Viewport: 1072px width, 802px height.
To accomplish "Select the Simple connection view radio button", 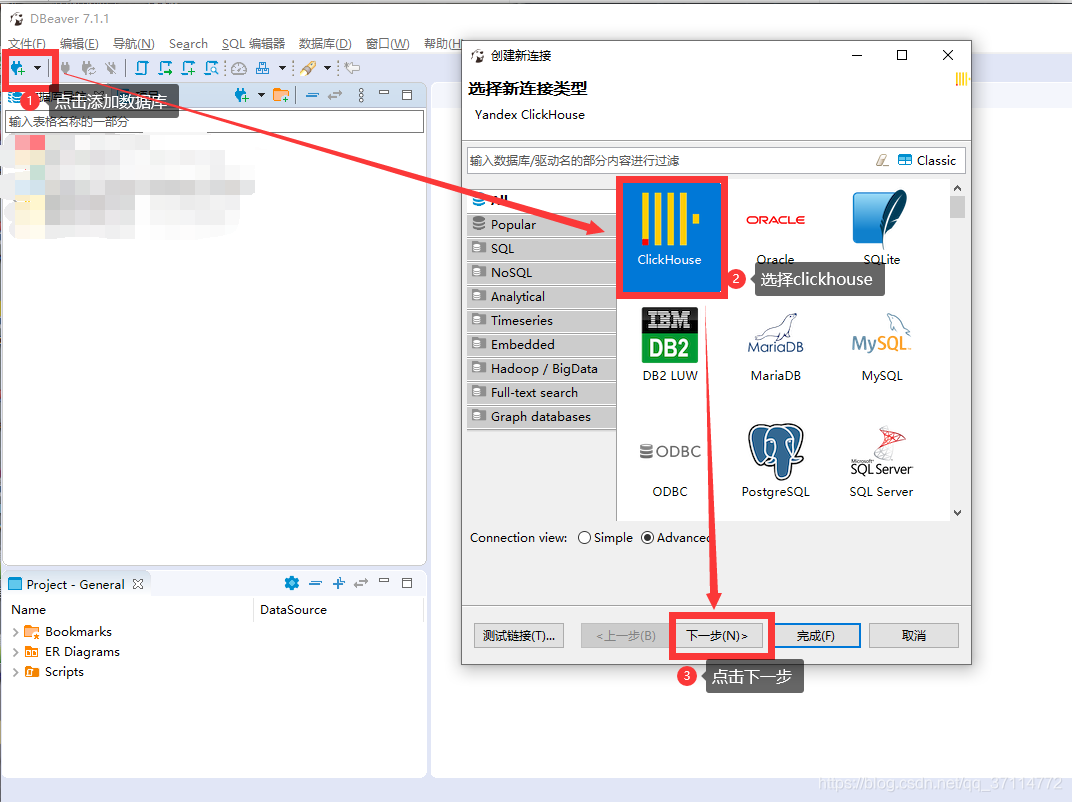I will point(585,538).
